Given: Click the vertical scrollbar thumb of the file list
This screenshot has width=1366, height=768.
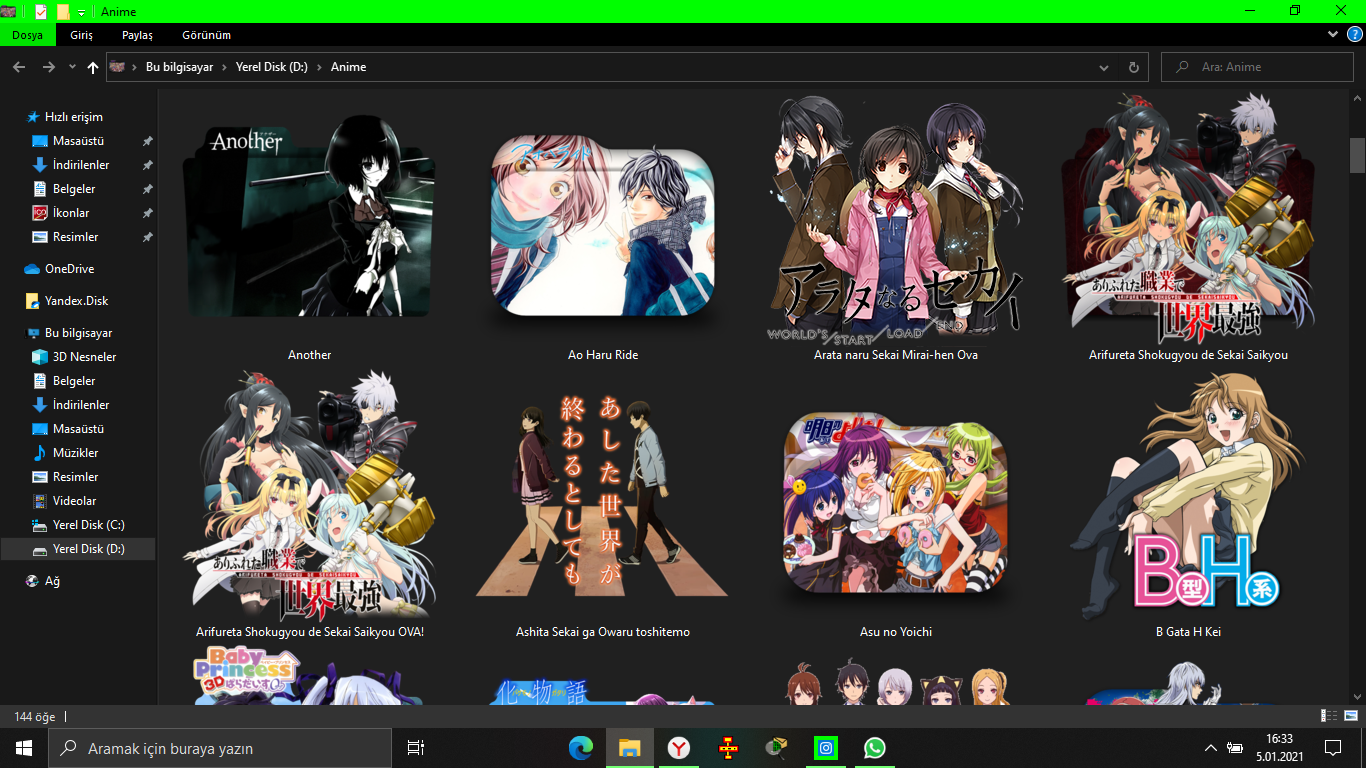Looking at the screenshot, I should pyautogui.click(x=1357, y=155).
